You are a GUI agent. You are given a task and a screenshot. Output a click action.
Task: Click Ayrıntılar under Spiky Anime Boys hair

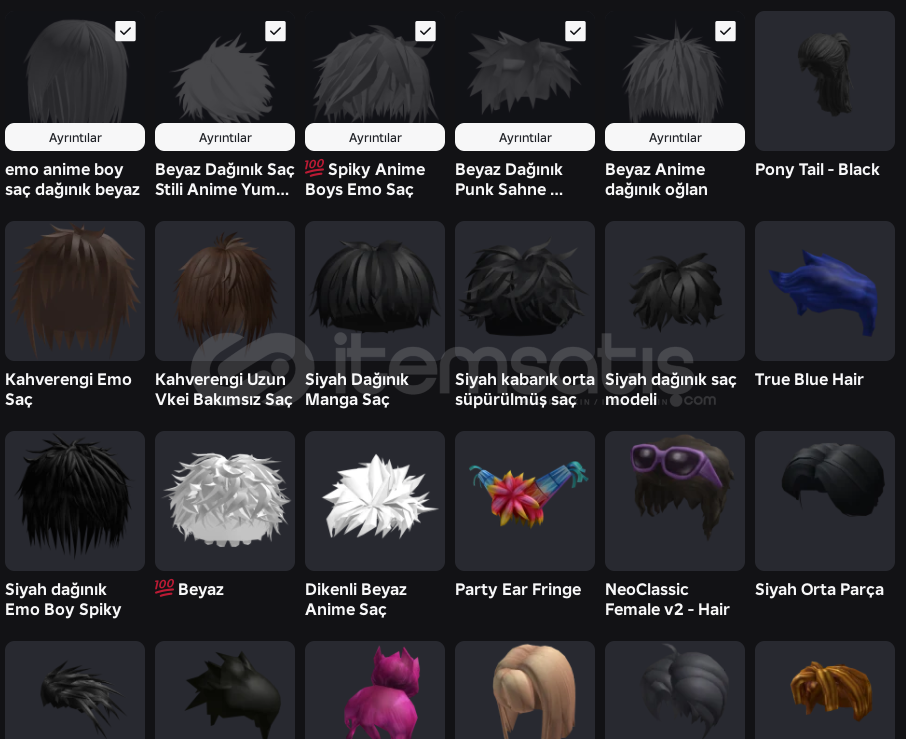[375, 138]
